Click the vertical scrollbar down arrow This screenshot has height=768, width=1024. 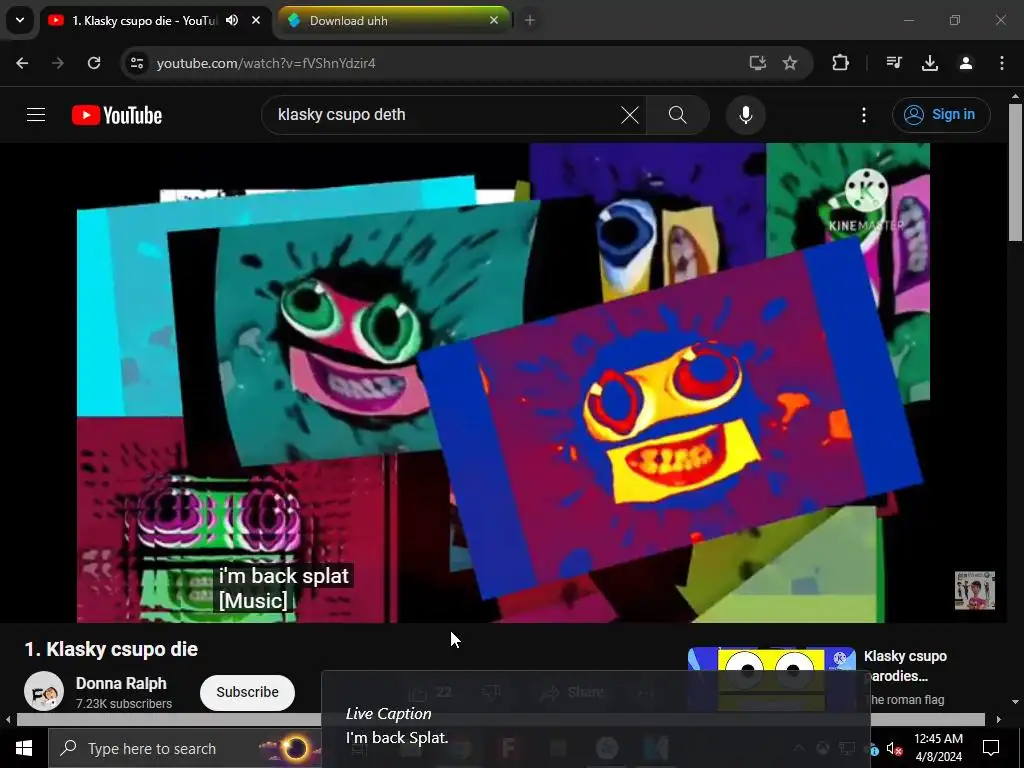[x=1015, y=702]
